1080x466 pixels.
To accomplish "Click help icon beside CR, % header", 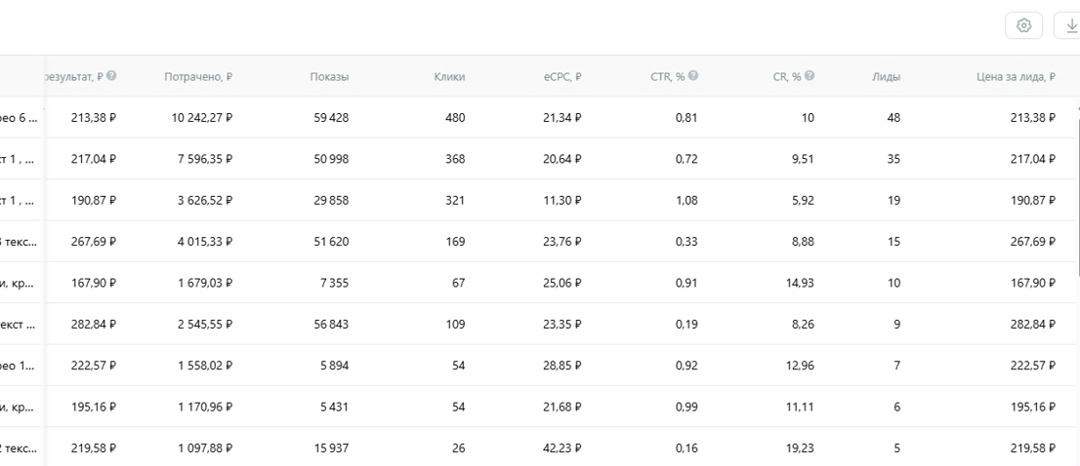I will pyautogui.click(x=809, y=76).
